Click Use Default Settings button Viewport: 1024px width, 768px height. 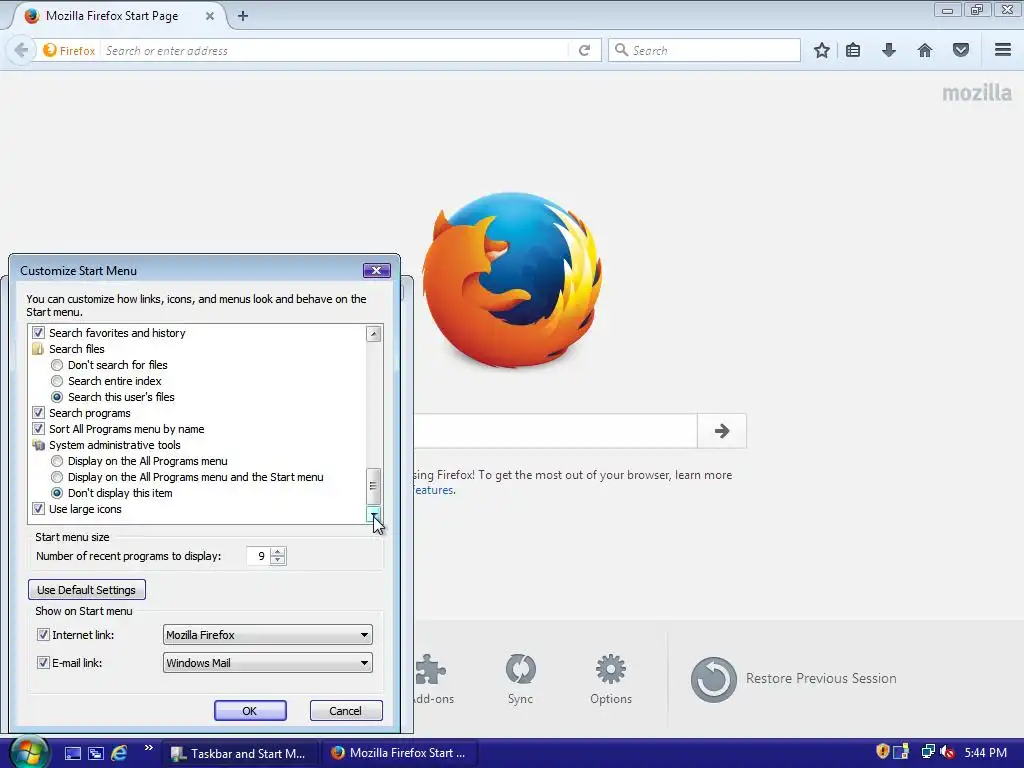(87, 590)
